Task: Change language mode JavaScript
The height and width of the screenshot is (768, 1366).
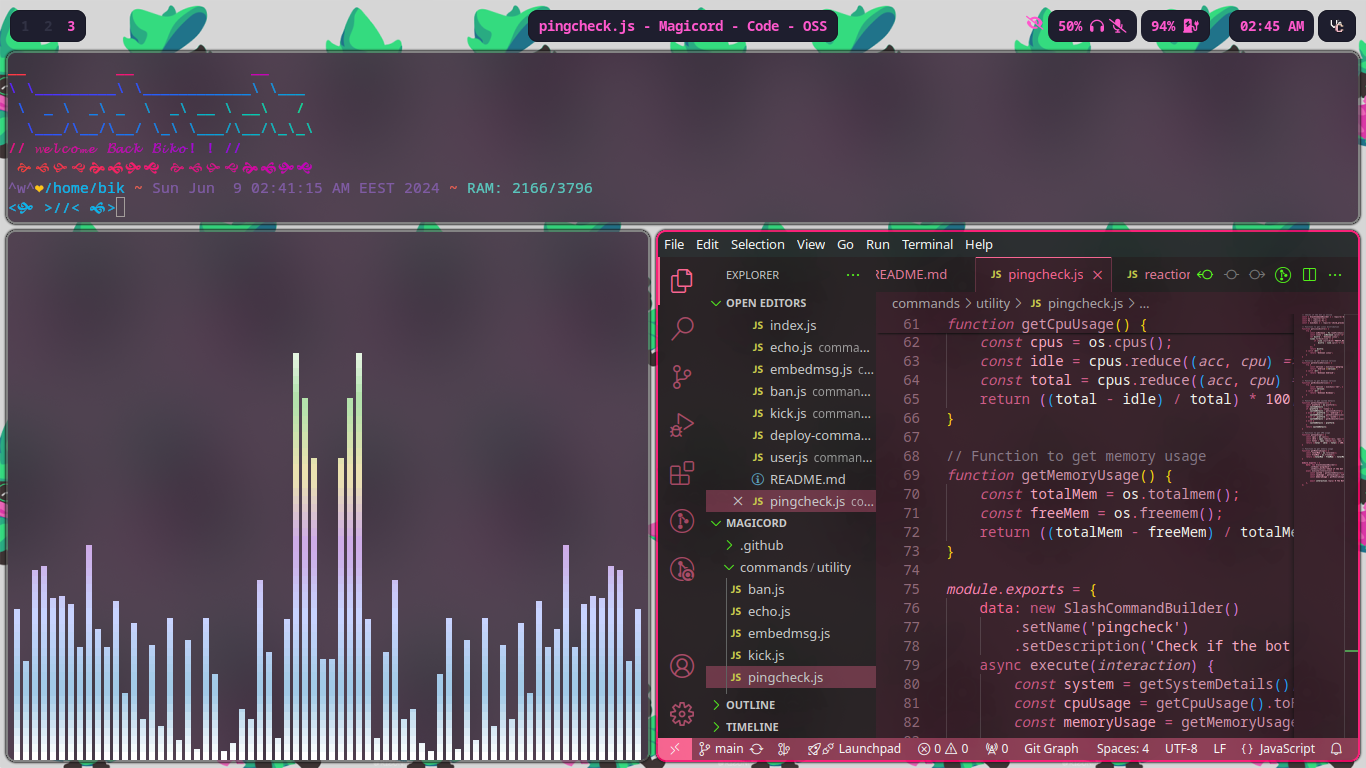Action: point(1278,748)
